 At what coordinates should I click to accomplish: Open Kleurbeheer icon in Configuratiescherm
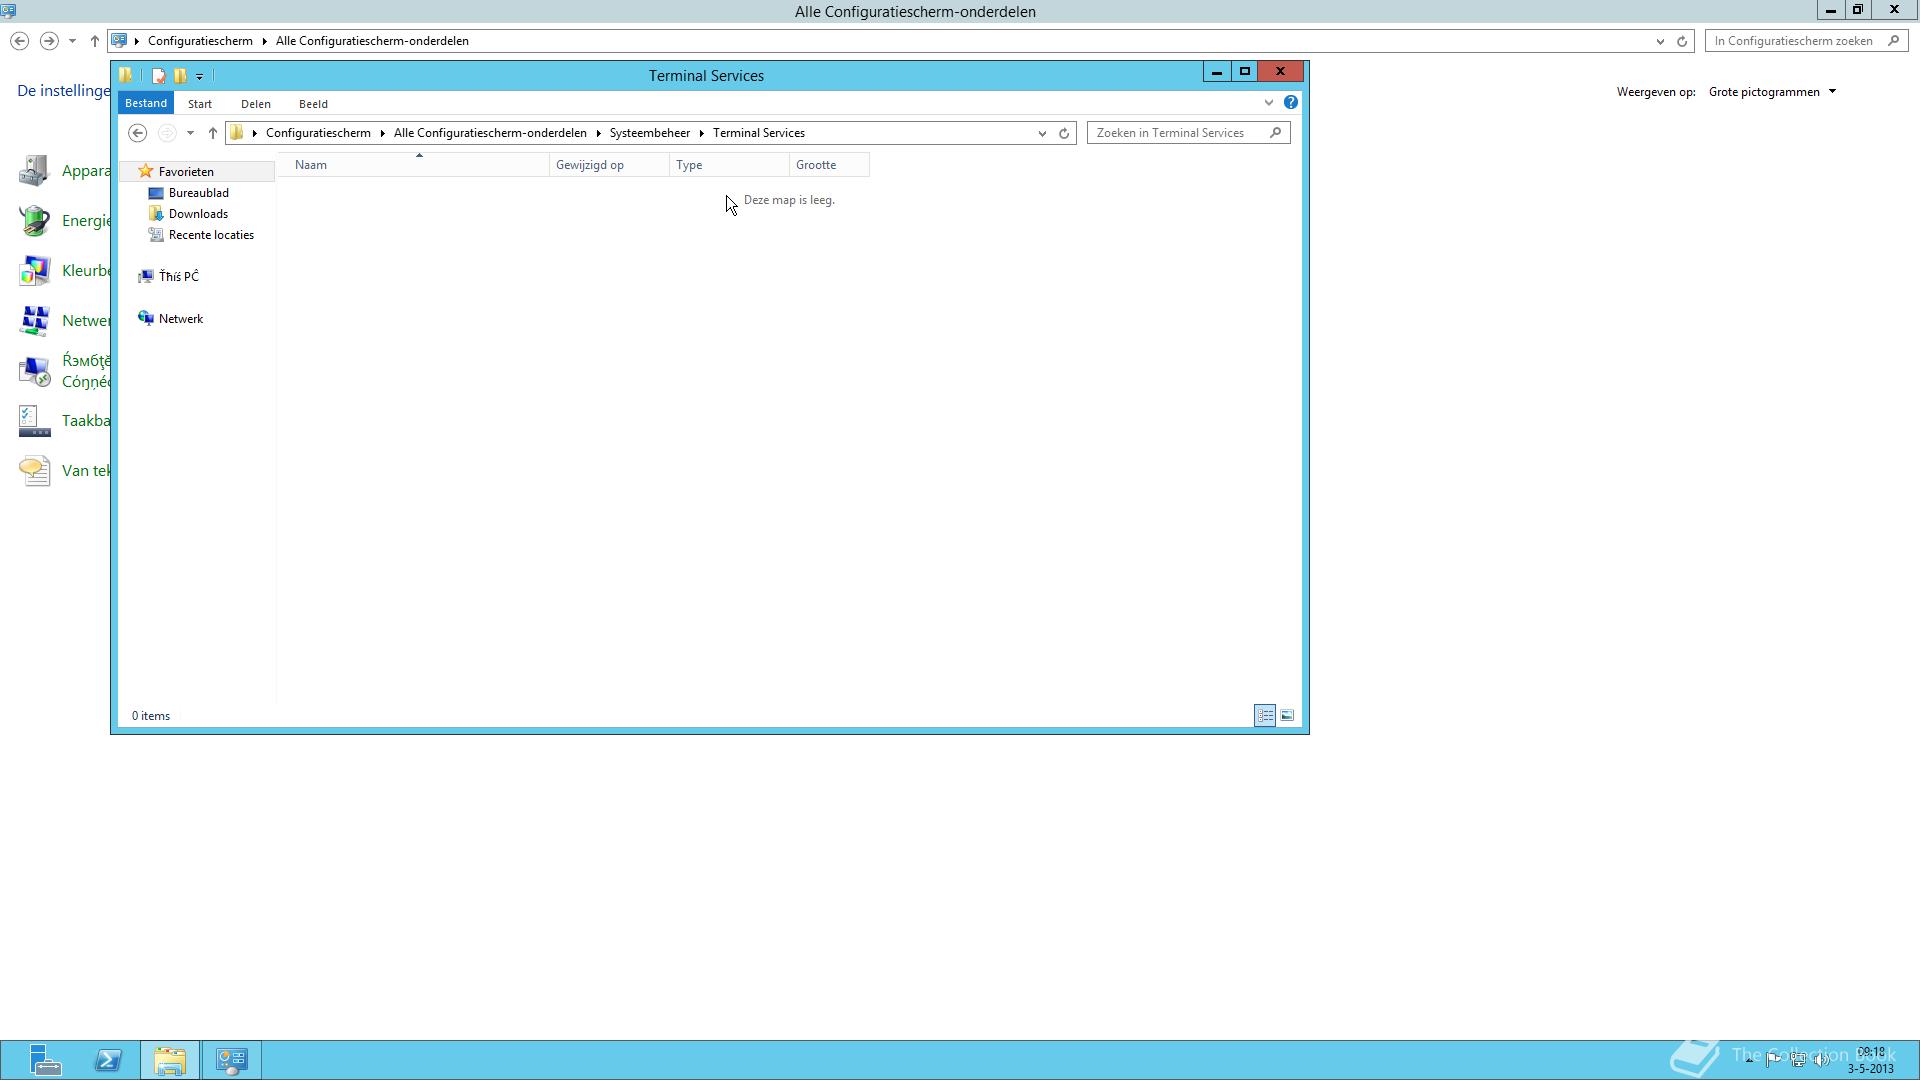[34, 271]
